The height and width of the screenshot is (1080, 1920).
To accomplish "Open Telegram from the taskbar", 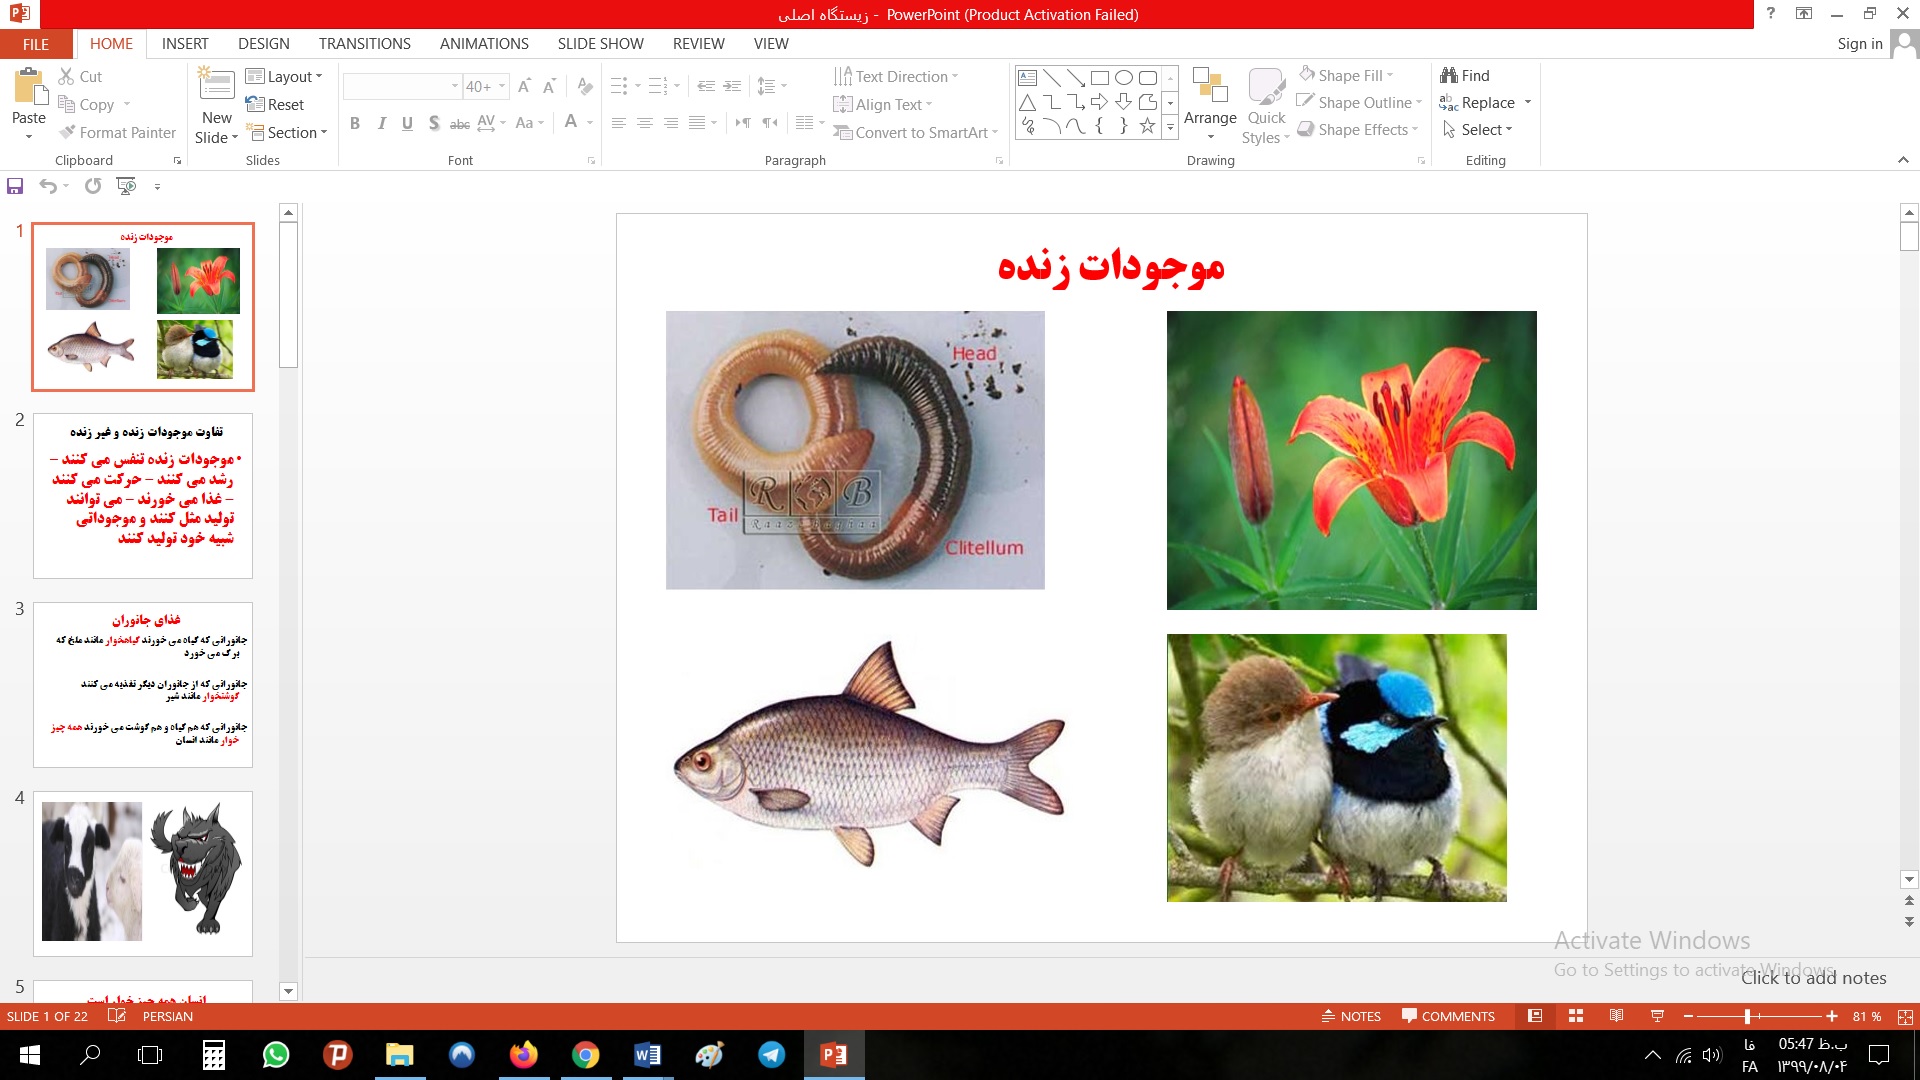I will point(772,1055).
